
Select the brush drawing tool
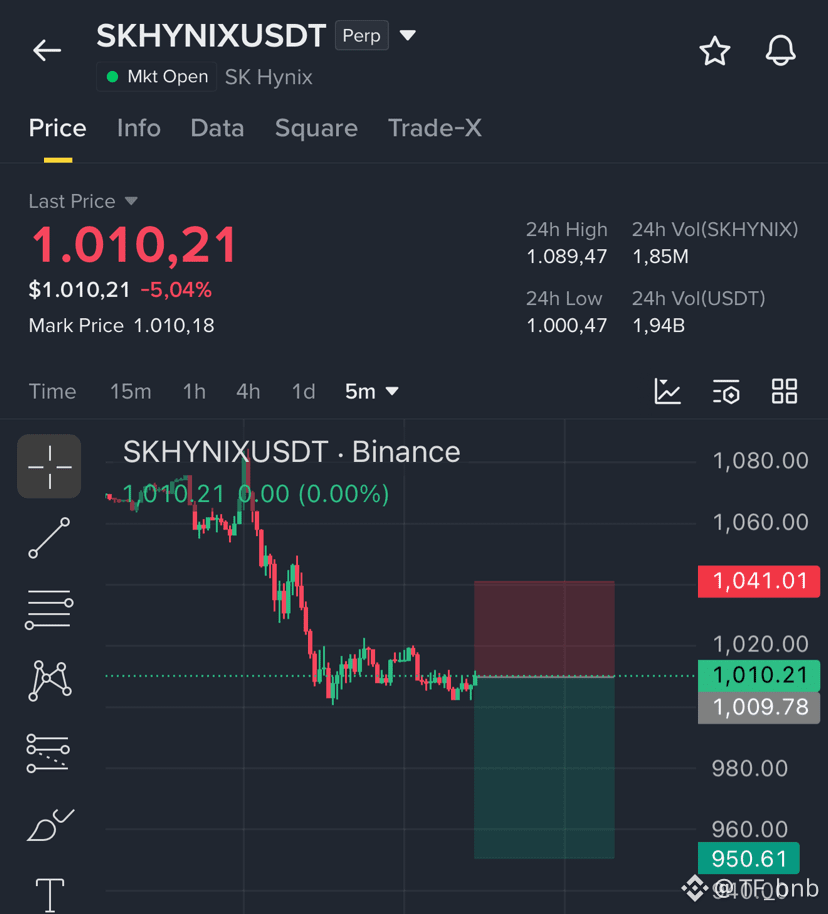(x=50, y=825)
